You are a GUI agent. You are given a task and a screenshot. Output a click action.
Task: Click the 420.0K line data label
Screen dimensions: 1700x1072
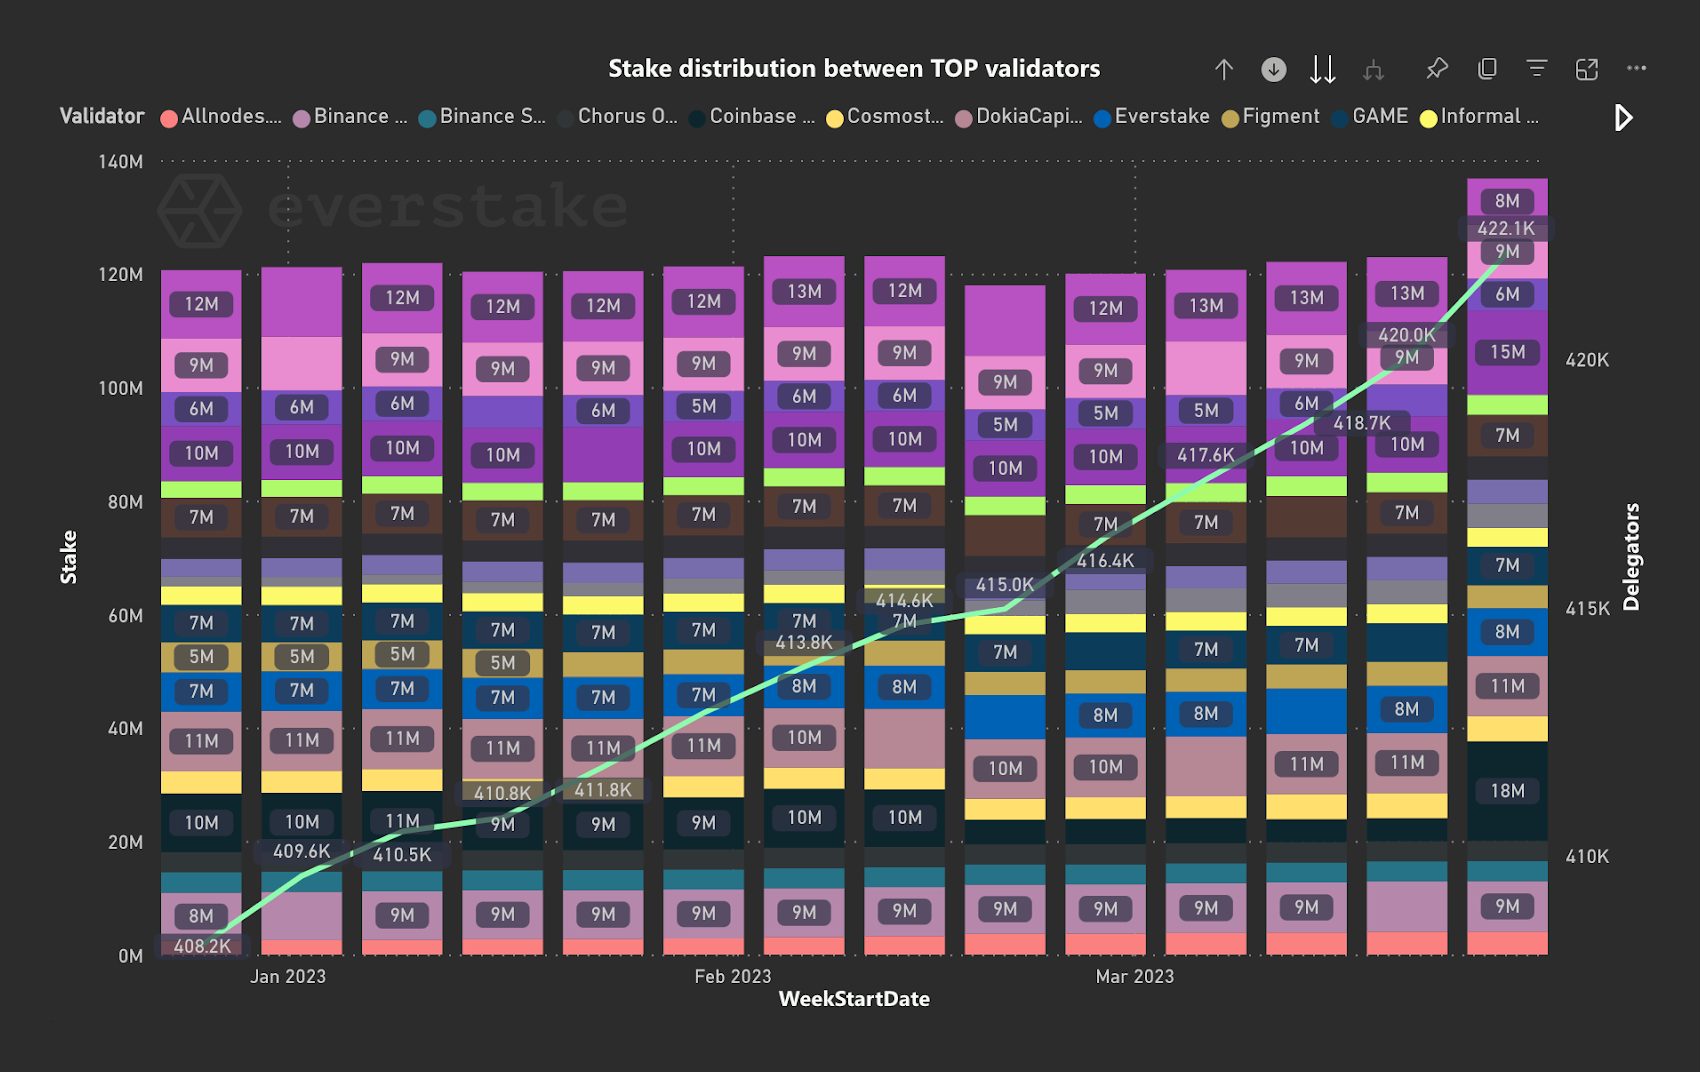tap(1406, 335)
